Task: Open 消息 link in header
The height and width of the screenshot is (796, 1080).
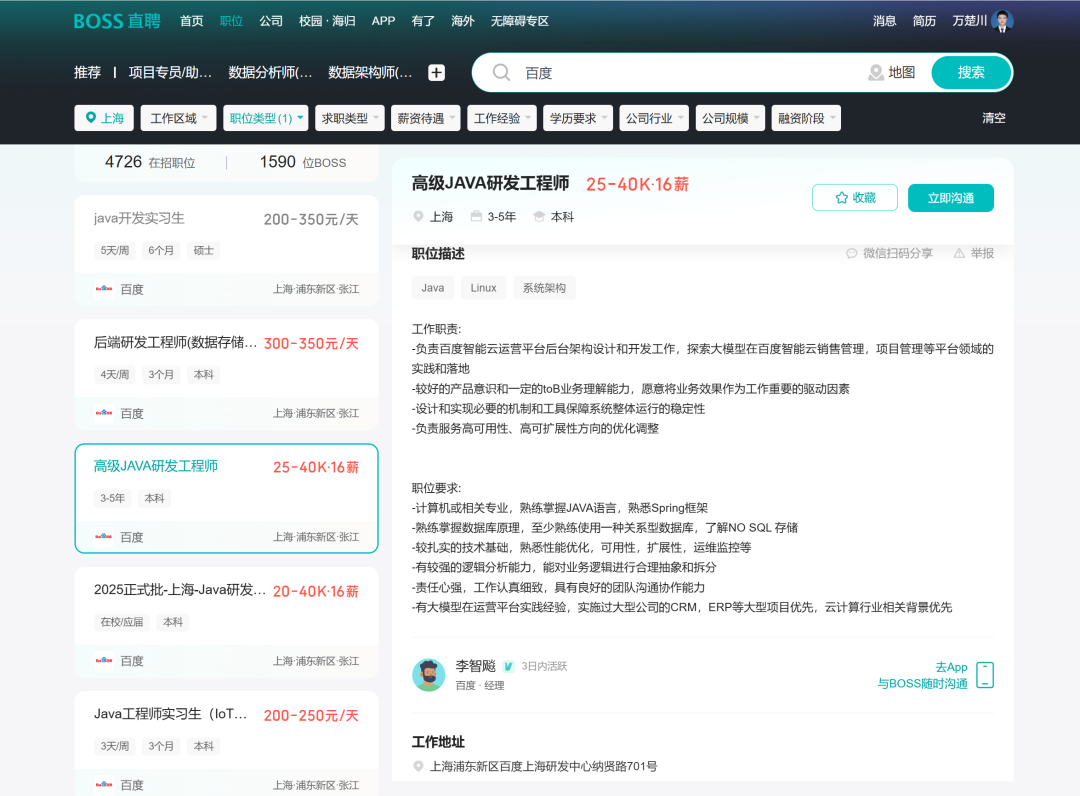Action: (x=884, y=21)
